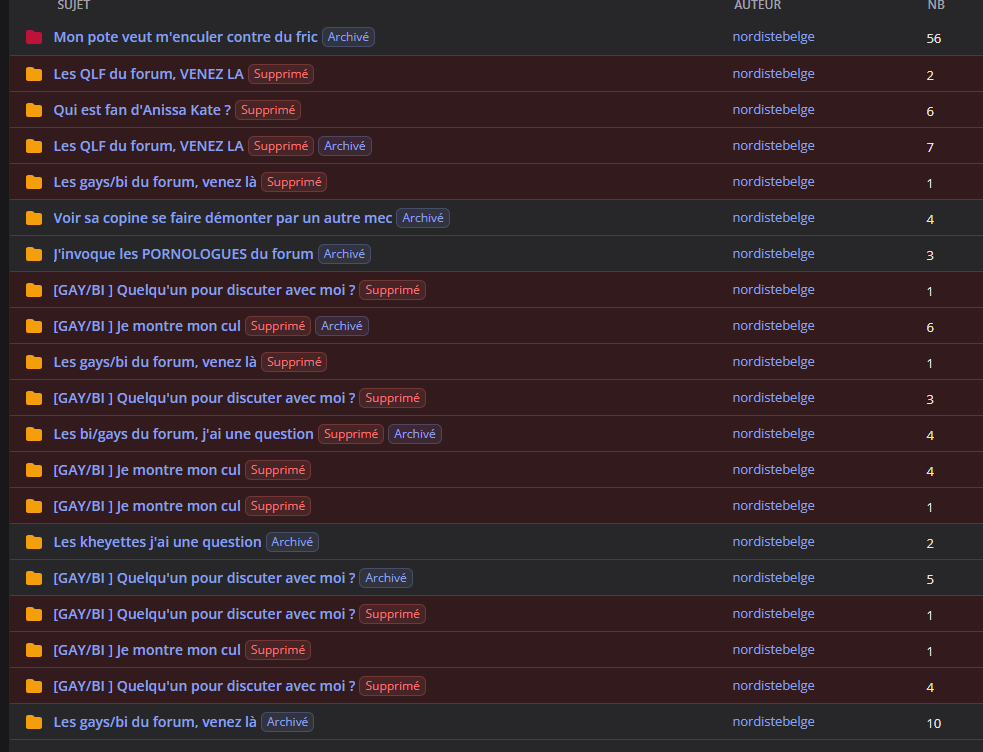
Task: Open "Les bi/gays du forum, j'ai une question" topic
Action: coord(183,434)
